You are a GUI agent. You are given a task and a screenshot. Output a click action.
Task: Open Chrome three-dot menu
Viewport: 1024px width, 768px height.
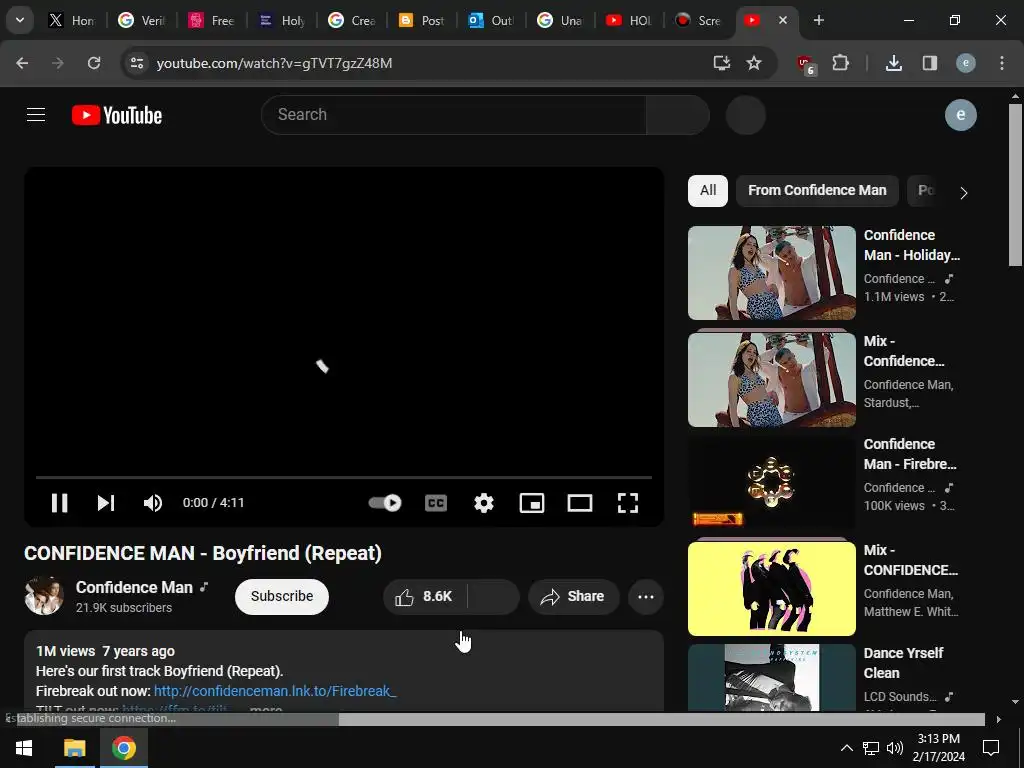click(1002, 63)
